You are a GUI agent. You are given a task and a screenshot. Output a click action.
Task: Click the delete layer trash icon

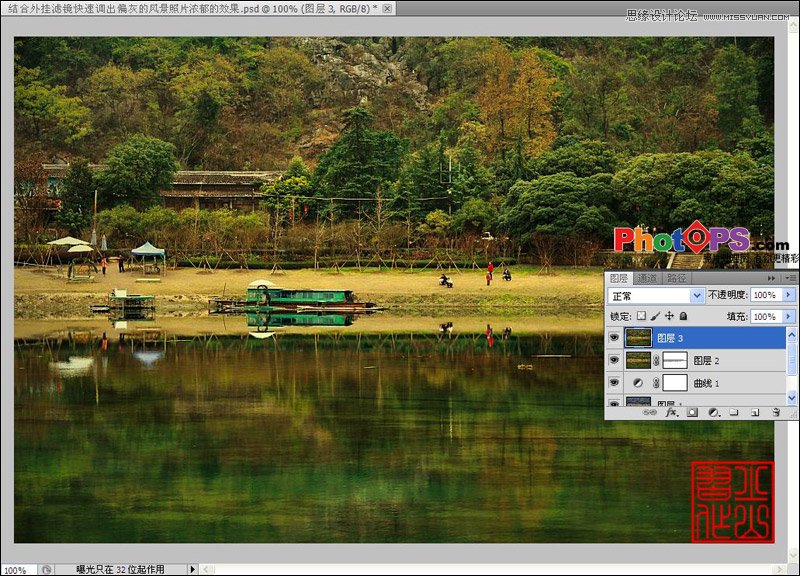tap(774, 412)
